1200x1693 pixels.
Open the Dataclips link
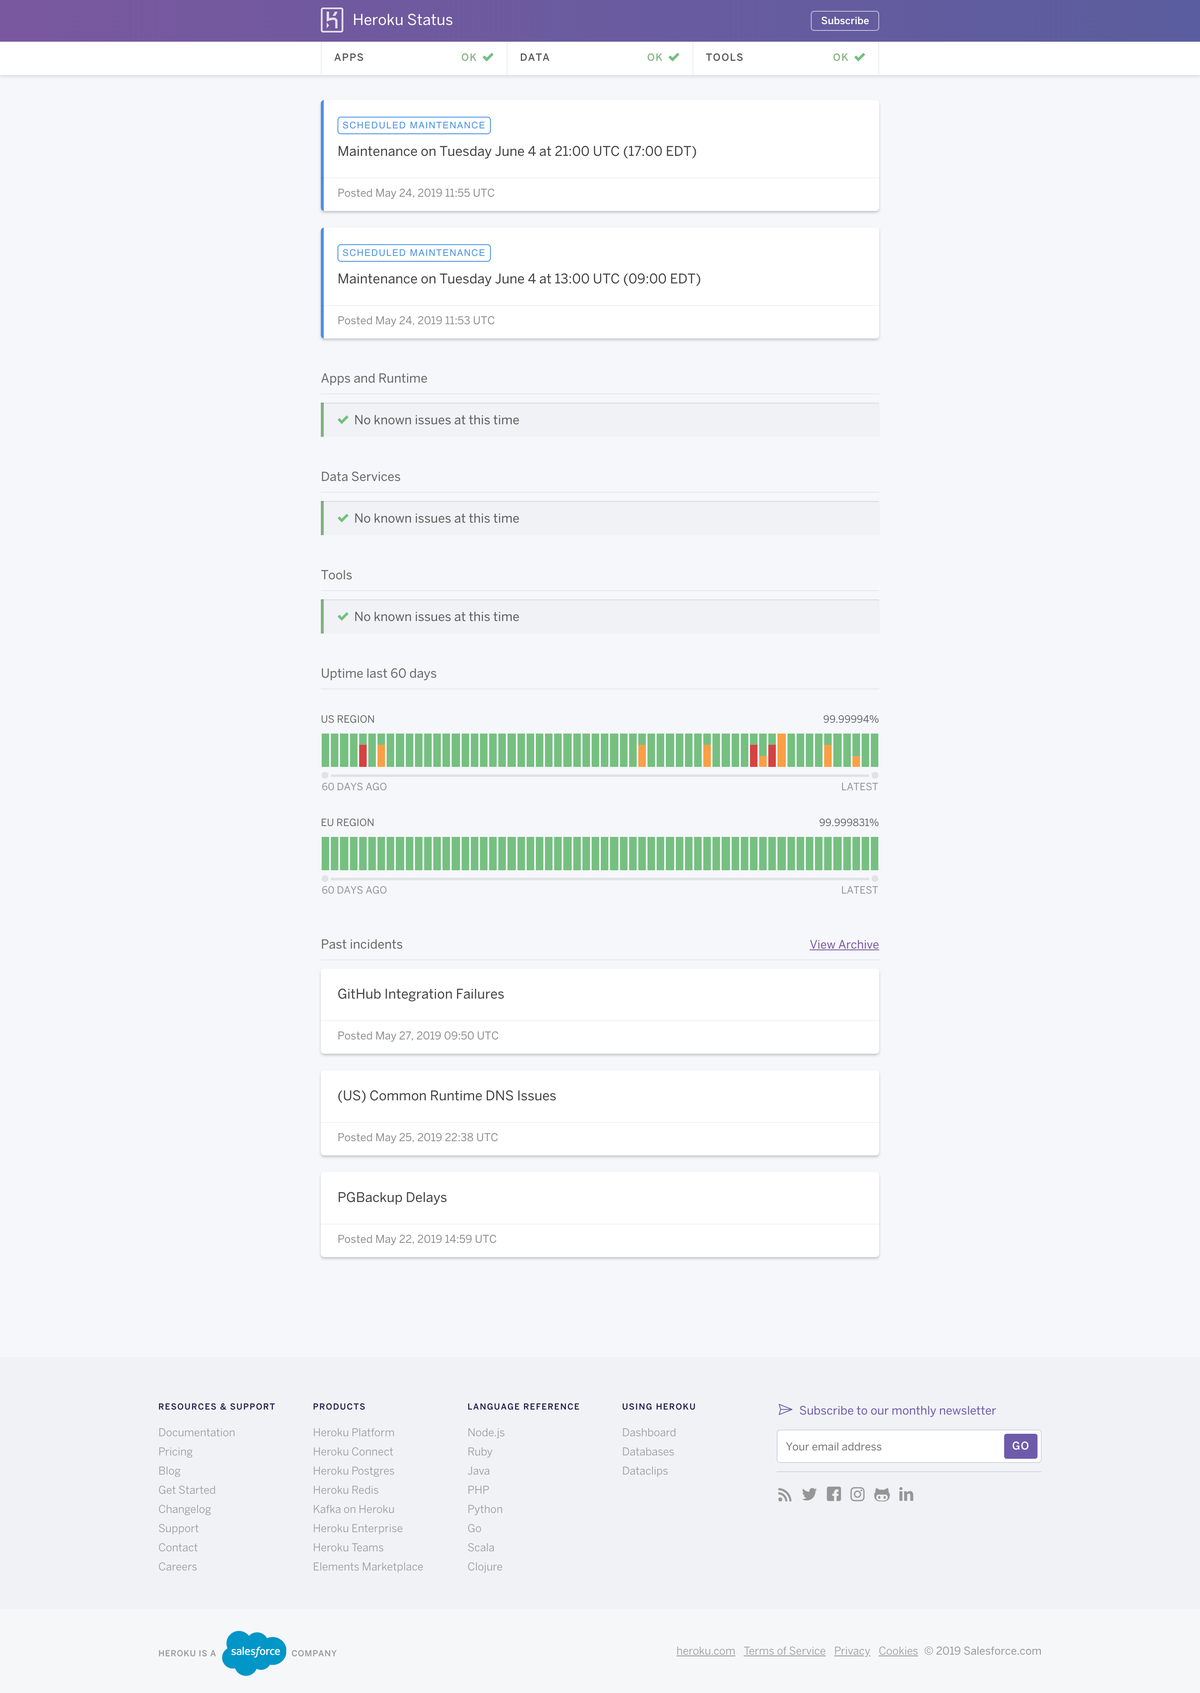coord(645,1471)
